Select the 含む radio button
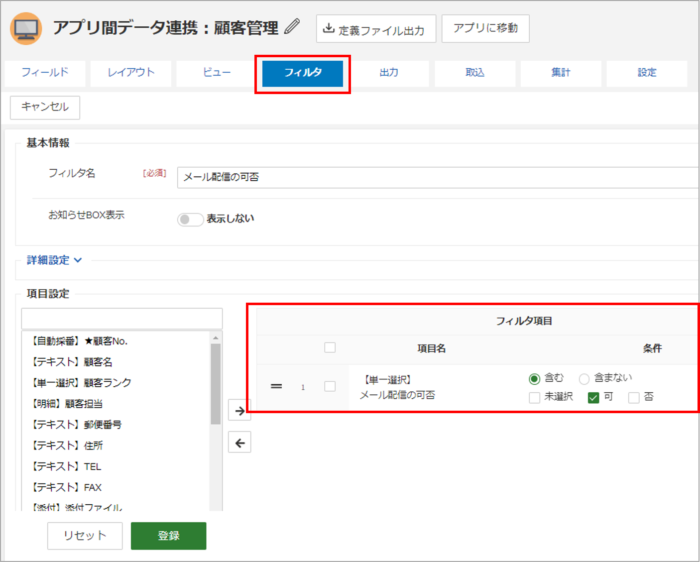The image size is (700, 562). (534, 379)
